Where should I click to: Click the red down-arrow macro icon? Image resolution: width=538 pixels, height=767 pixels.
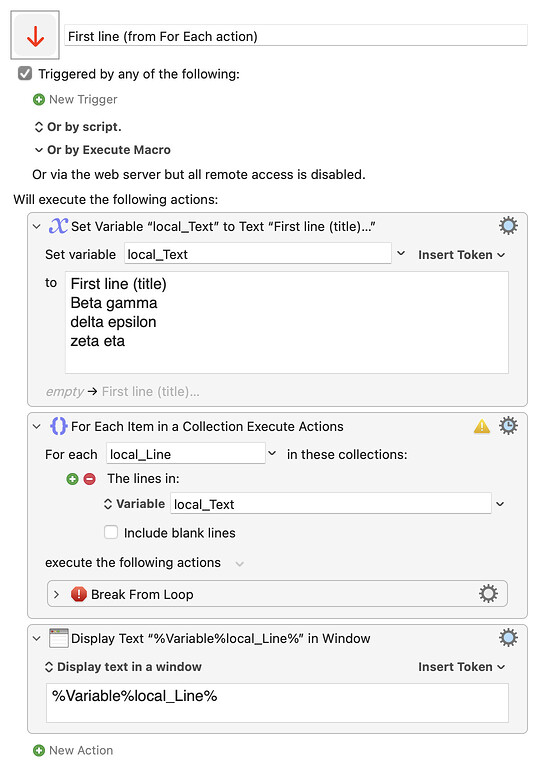[x=35, y=35]
